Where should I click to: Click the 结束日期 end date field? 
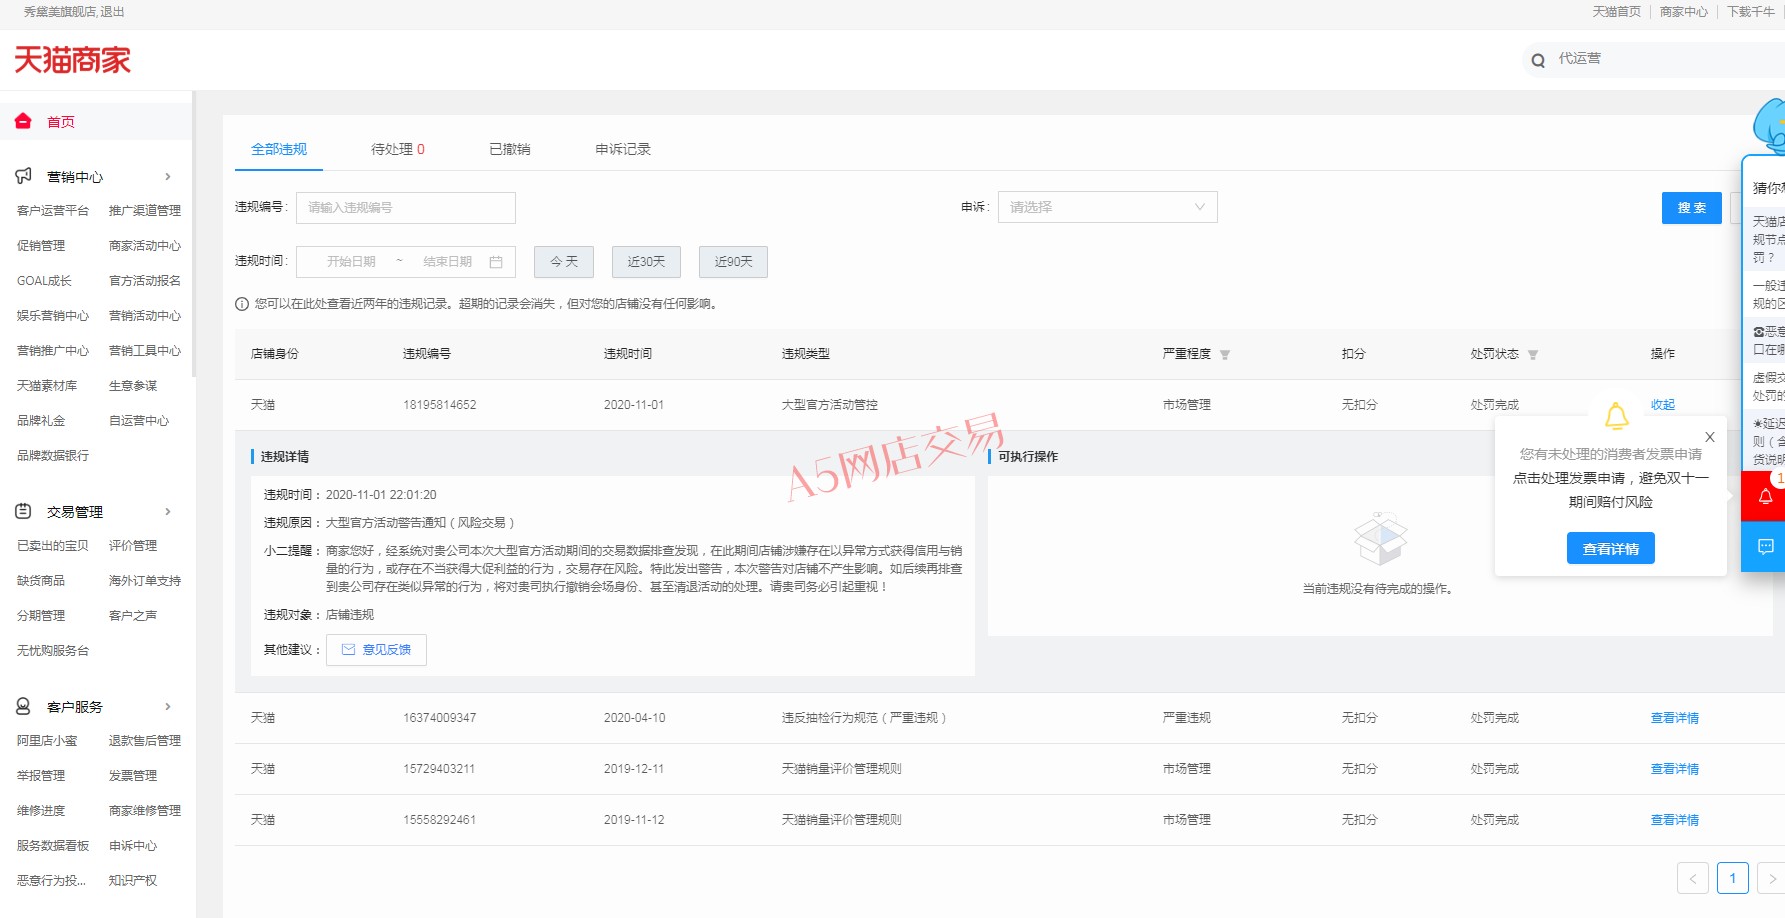coord(447,261)
